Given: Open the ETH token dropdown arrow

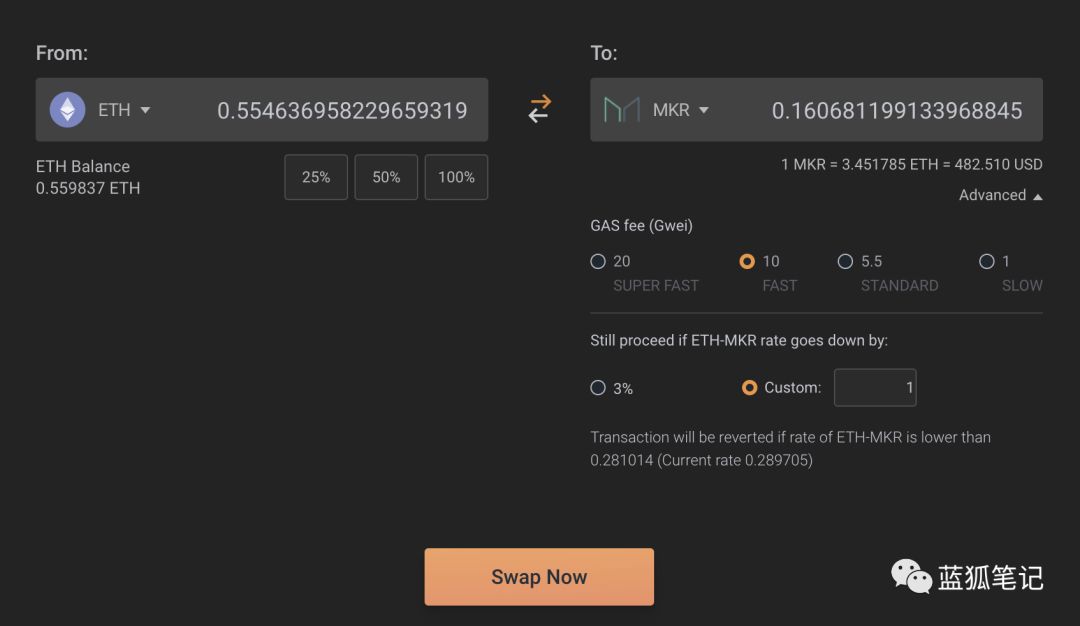Looking at the screenshot, I should click(145, 110).
